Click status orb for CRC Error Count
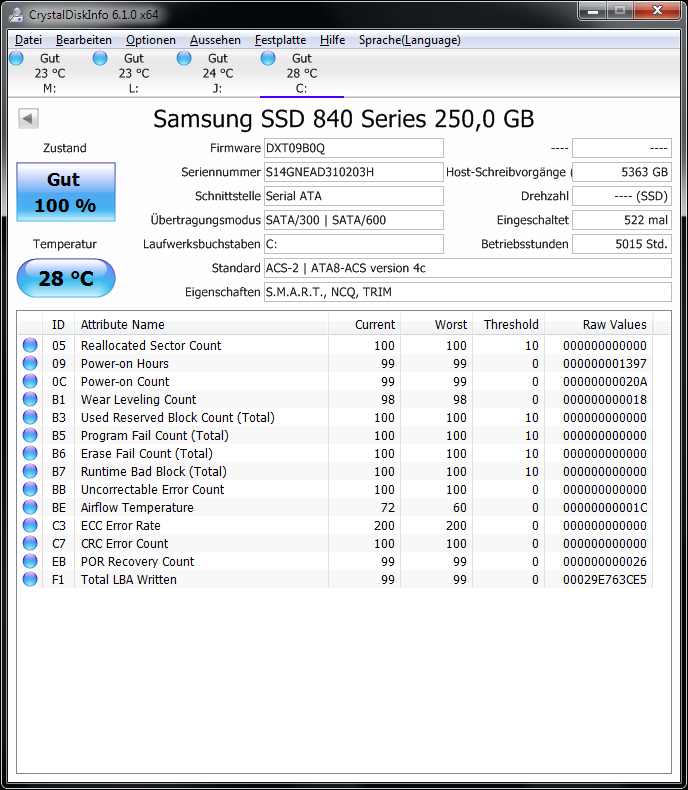 coord(30,543)
